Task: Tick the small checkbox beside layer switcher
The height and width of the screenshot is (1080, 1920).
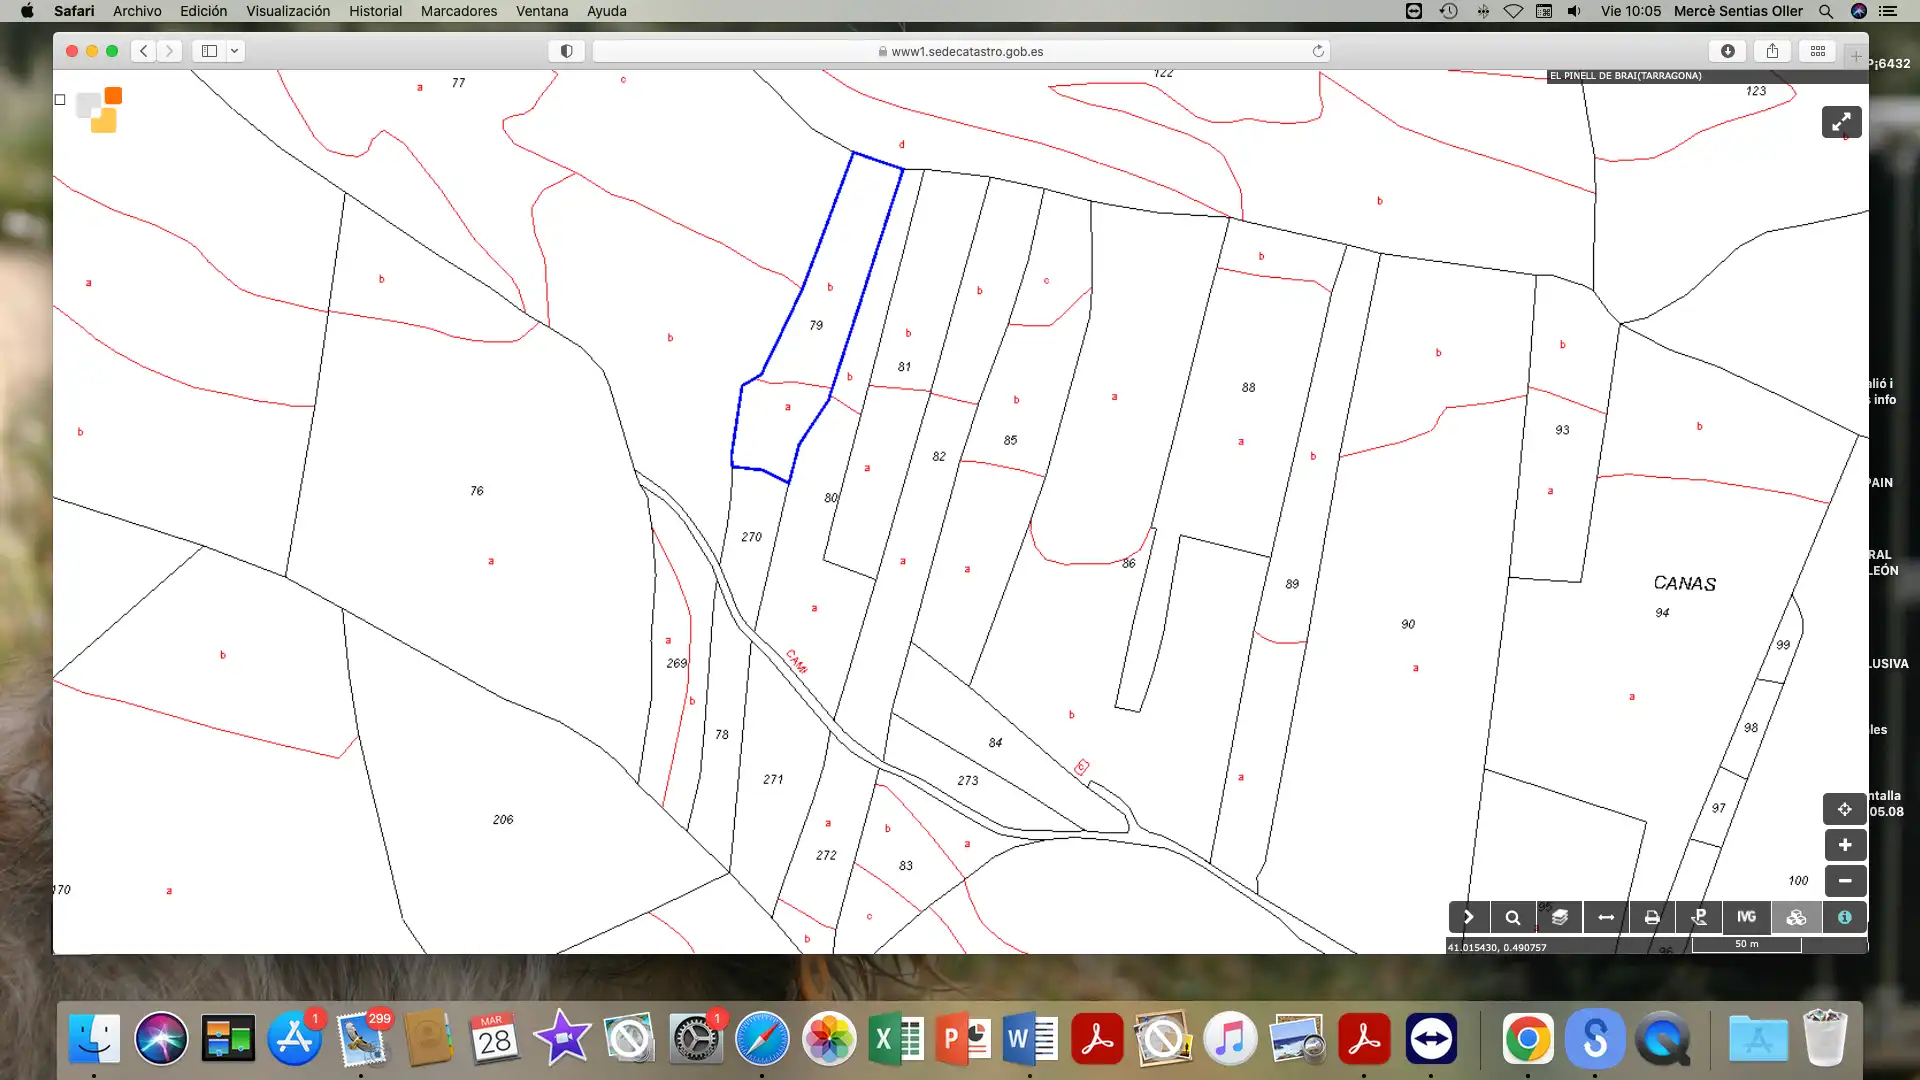Action: (60, 100)
